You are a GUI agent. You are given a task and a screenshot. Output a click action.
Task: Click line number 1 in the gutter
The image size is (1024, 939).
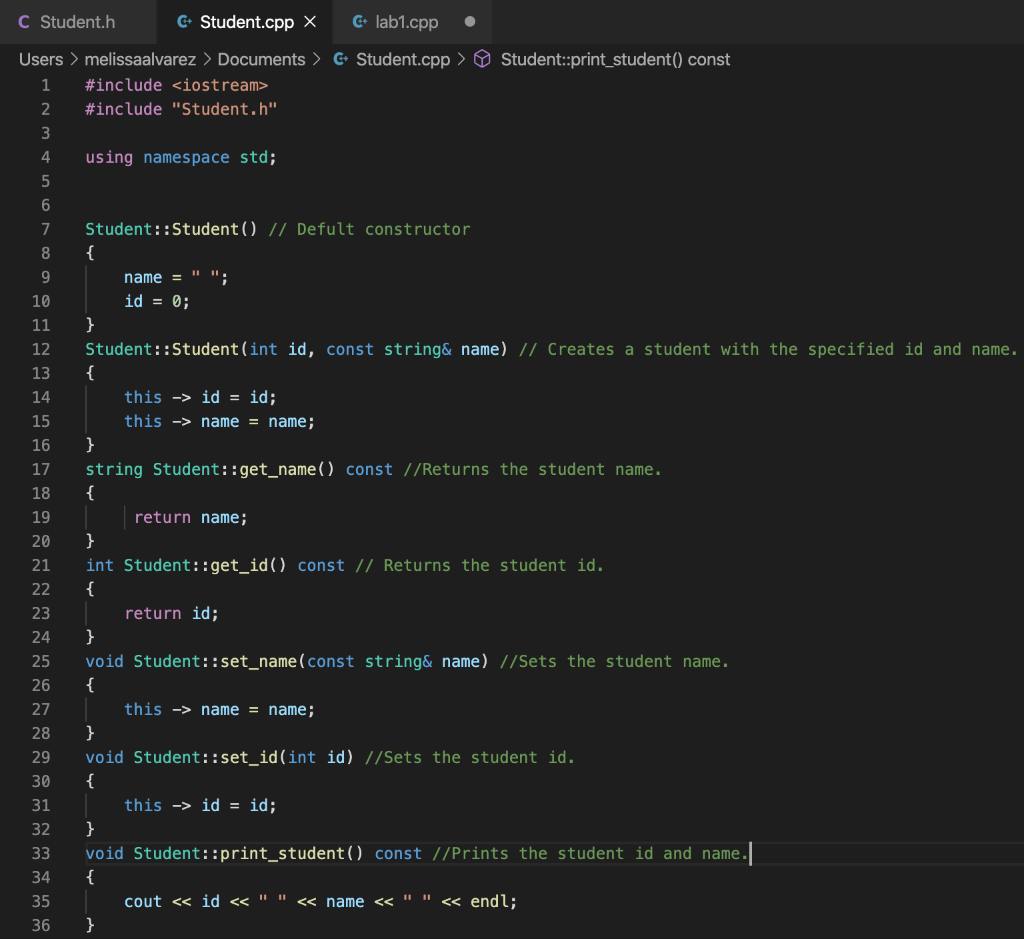[x=45, y=85]
